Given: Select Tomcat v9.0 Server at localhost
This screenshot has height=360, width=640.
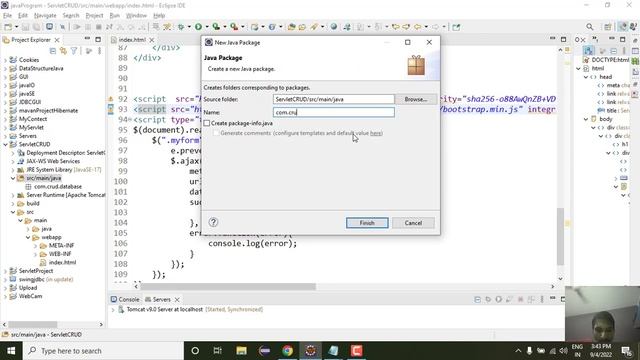Looking at the screenshot, I should tap(164, 309).
